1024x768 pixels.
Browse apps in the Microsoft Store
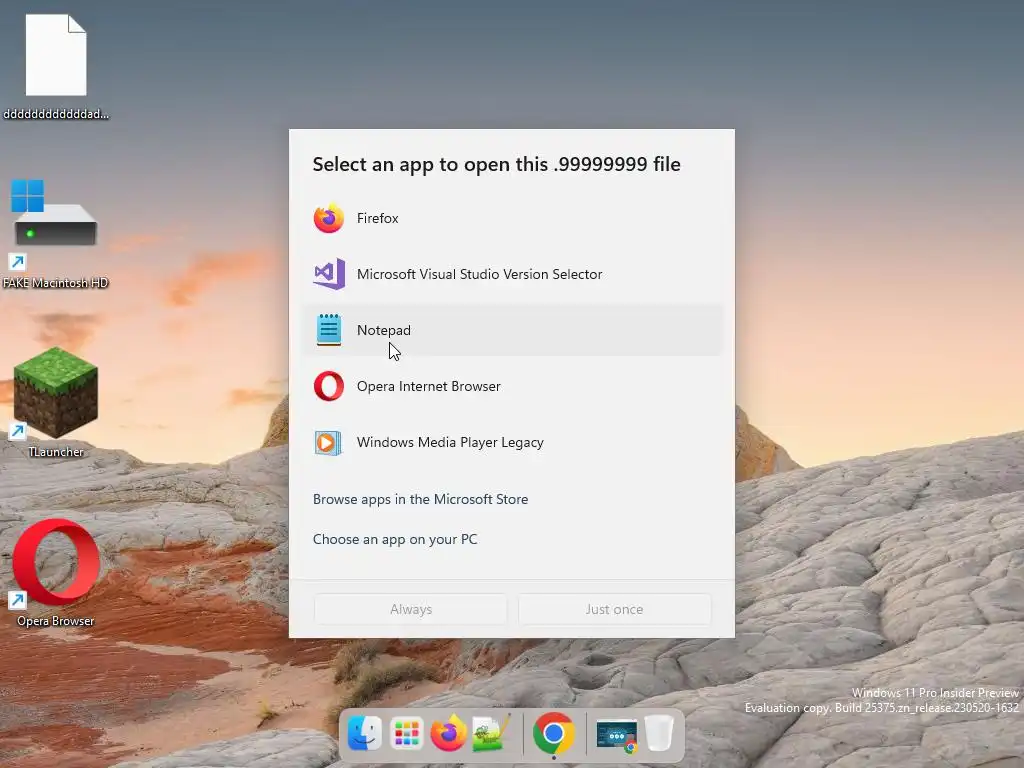coord(421,499)
